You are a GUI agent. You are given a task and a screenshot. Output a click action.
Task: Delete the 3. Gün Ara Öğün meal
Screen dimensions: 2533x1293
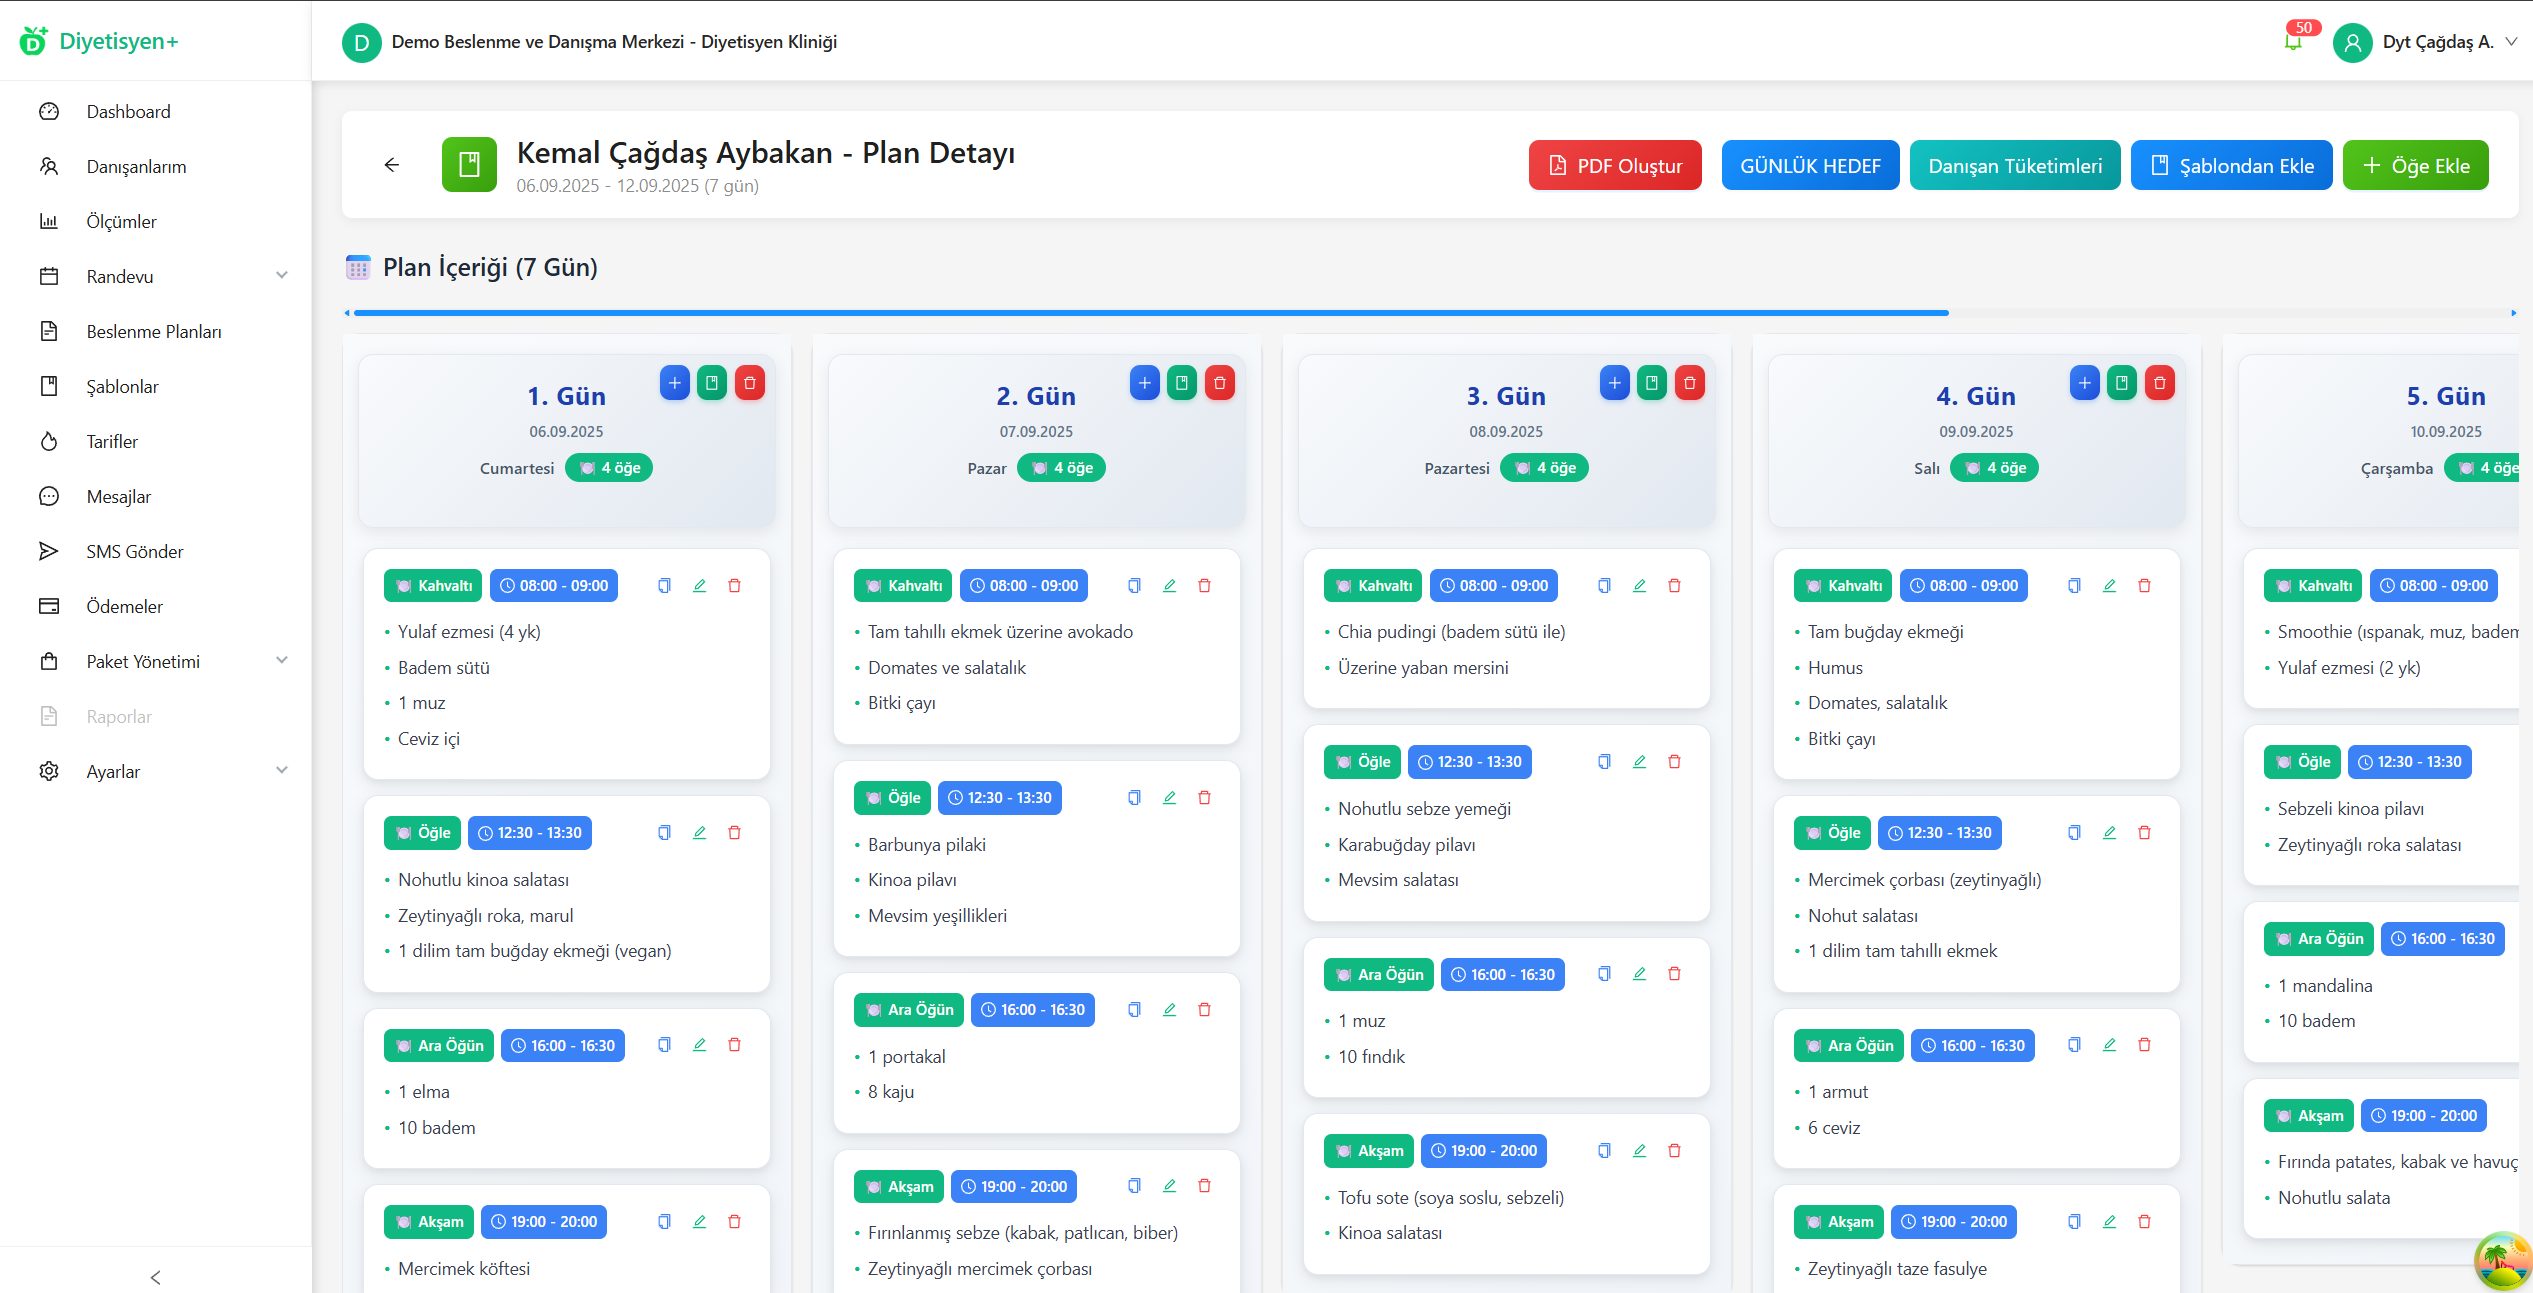point(1674,974)
